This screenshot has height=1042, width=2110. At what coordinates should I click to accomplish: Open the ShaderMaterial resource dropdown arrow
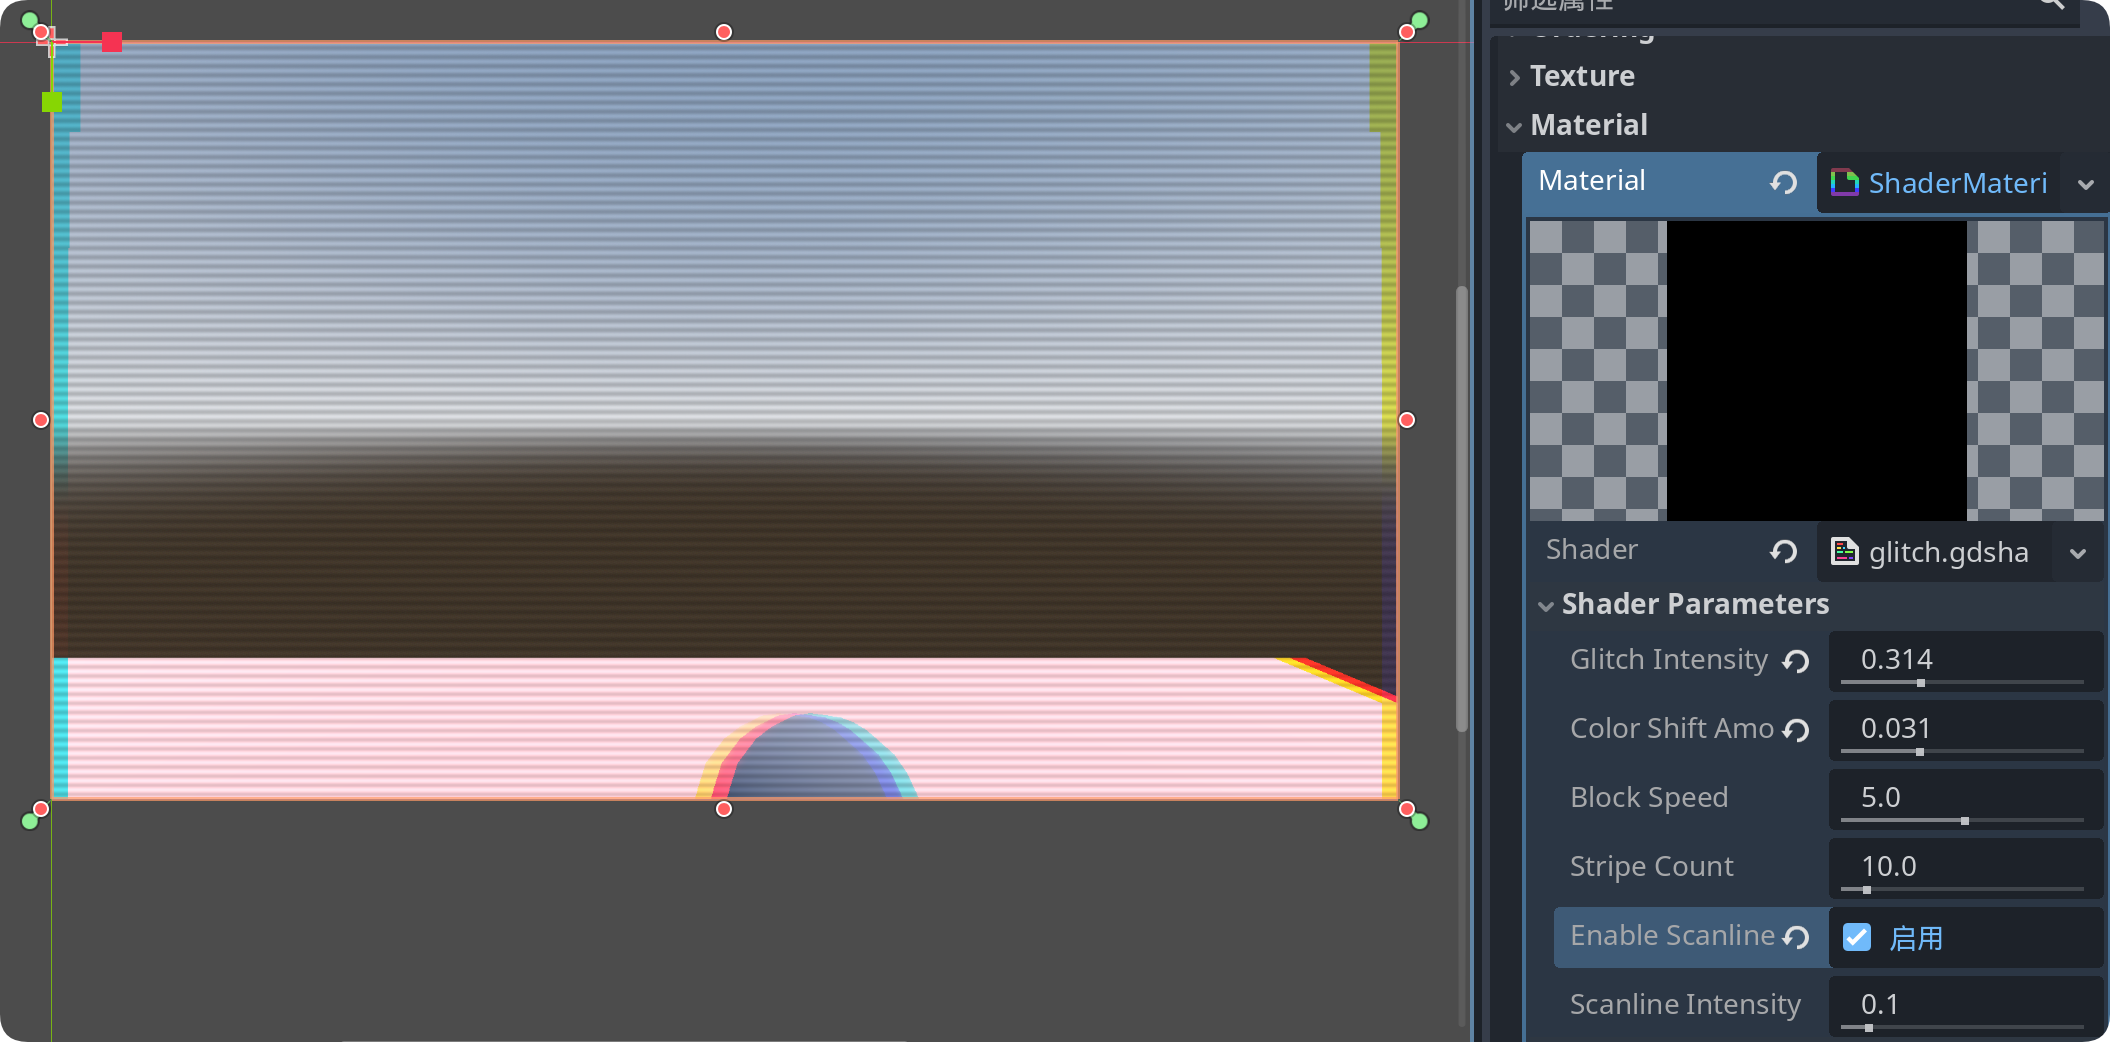pyautogui.click(x=2085, y=184)
